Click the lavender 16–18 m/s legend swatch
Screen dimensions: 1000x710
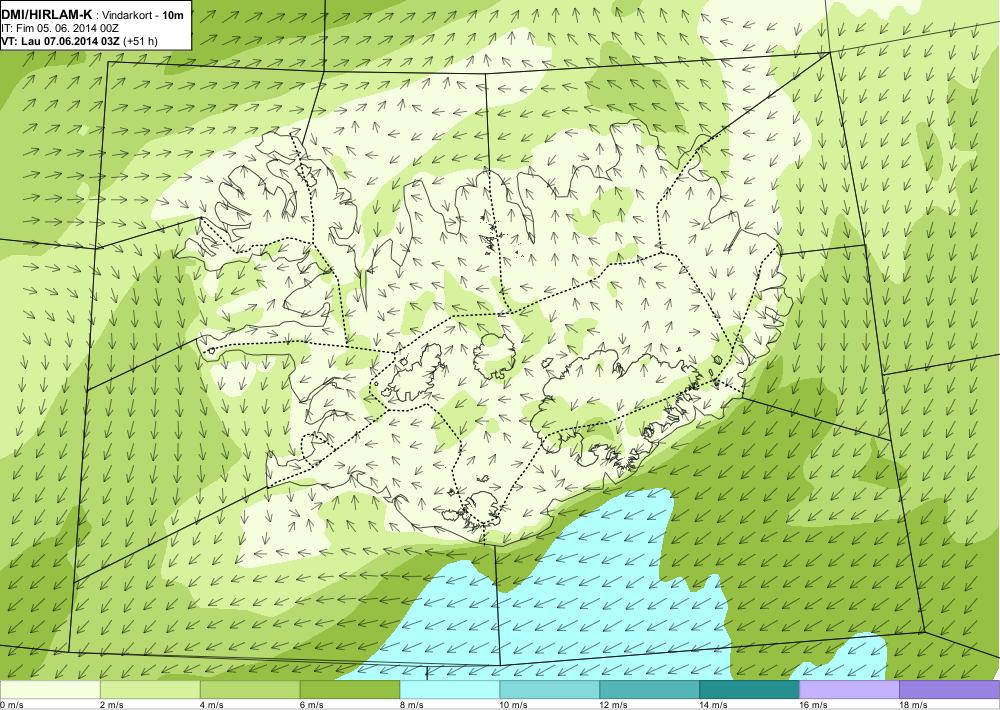click(849, 690)
